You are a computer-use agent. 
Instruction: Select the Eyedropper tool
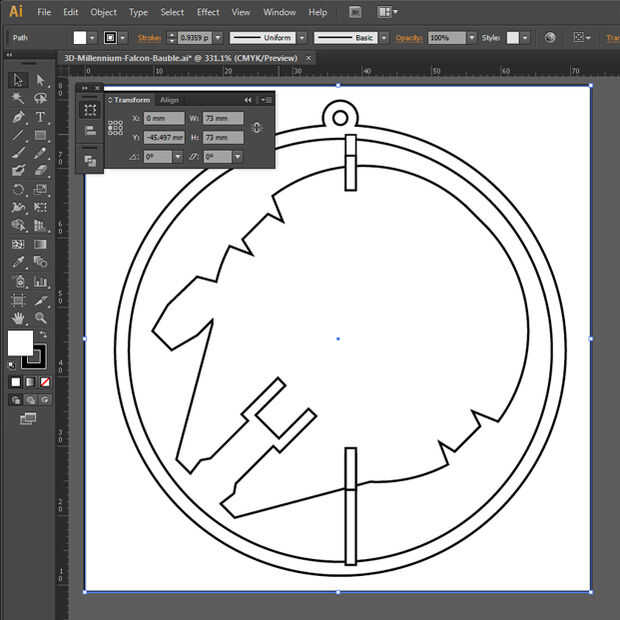18,262
